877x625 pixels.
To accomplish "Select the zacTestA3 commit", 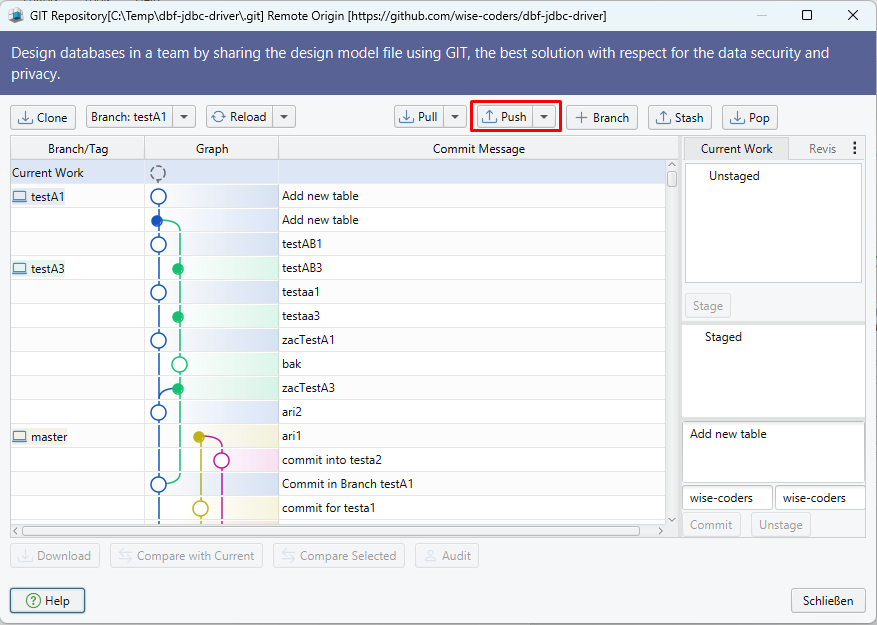I will (308, 388).
